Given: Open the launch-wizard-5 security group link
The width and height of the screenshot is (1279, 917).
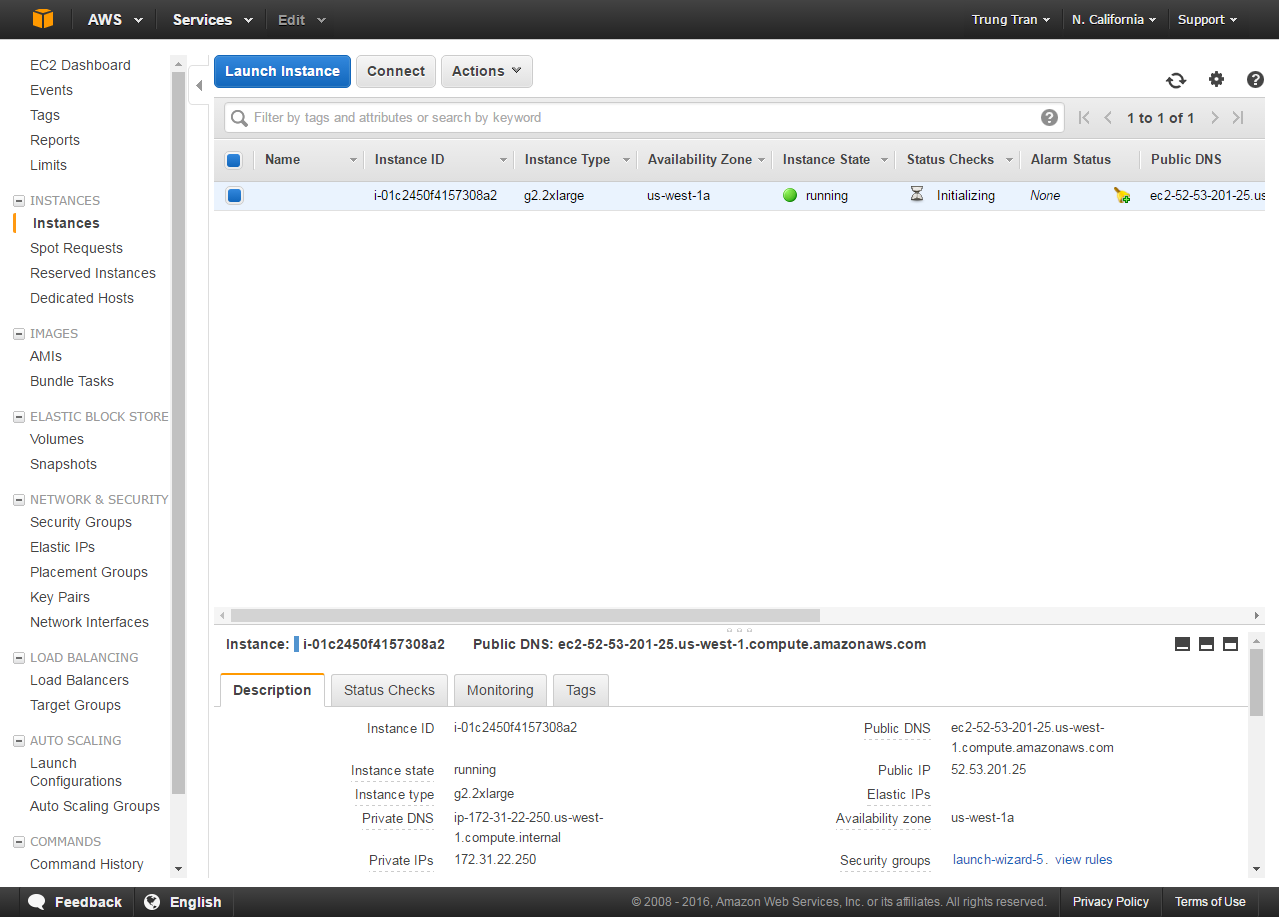Looking at the screenshot, I should click(x=998, y=859).
